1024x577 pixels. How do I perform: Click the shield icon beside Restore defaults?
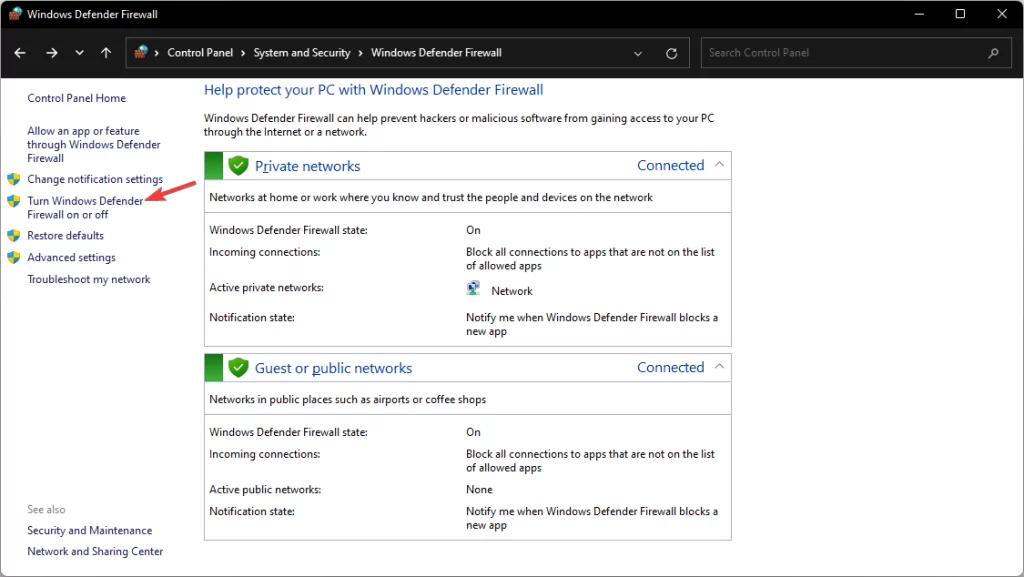point(14,235)
